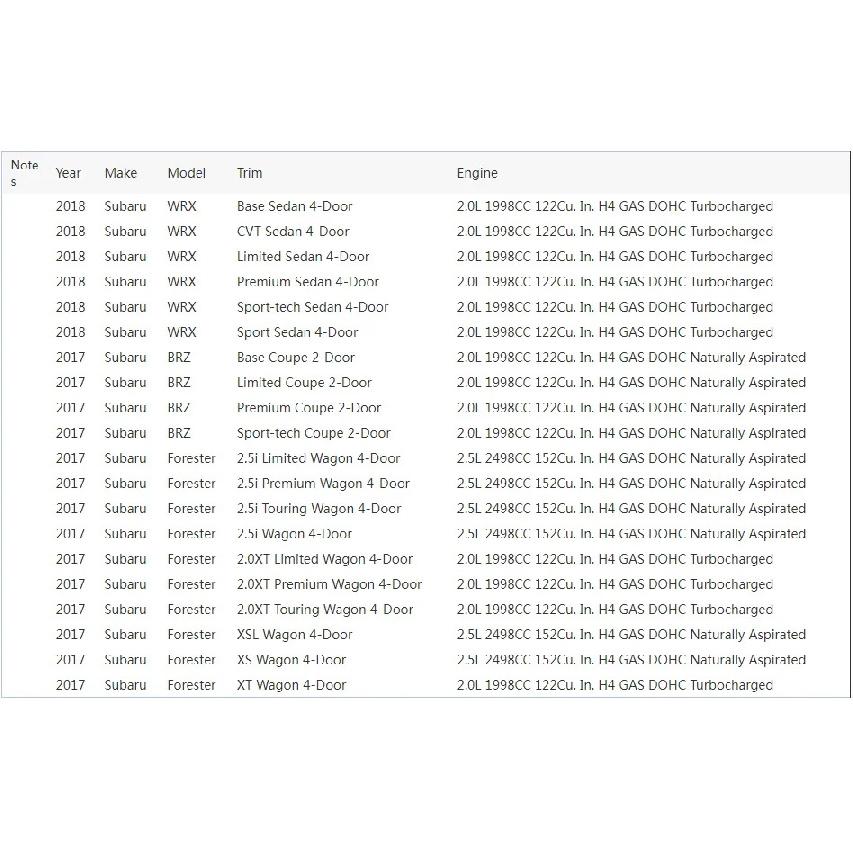Click the Make column header
This screenshot has height=853, width=853.
coord(121,173)
